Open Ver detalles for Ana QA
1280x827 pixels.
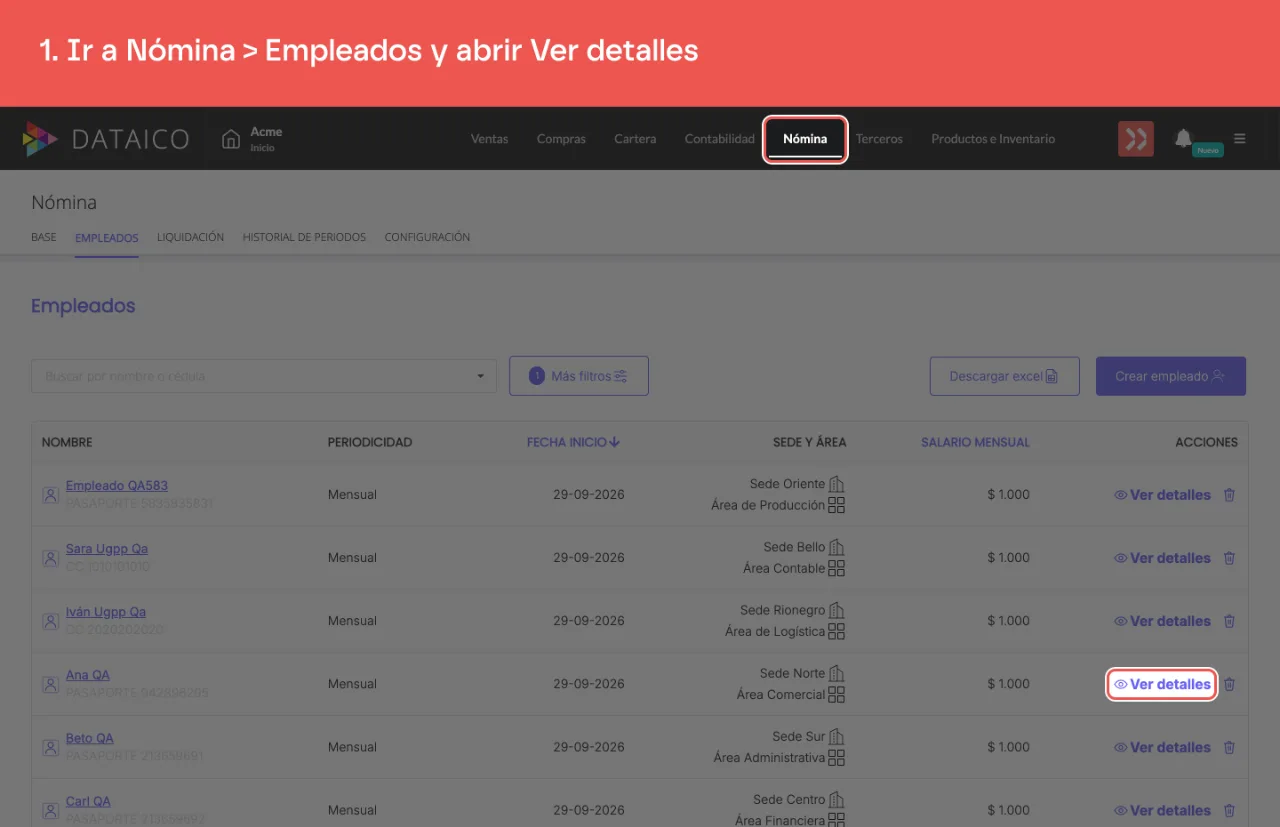pos(1162,684)
